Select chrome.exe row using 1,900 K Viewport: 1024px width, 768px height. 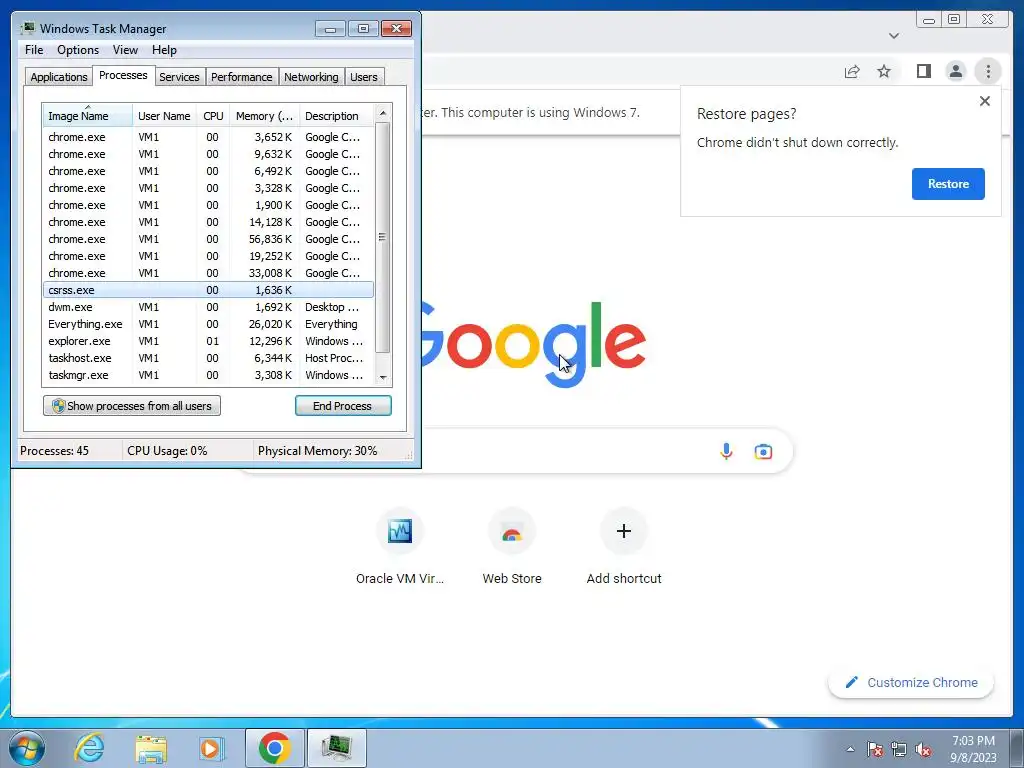[x=208, y=205]
